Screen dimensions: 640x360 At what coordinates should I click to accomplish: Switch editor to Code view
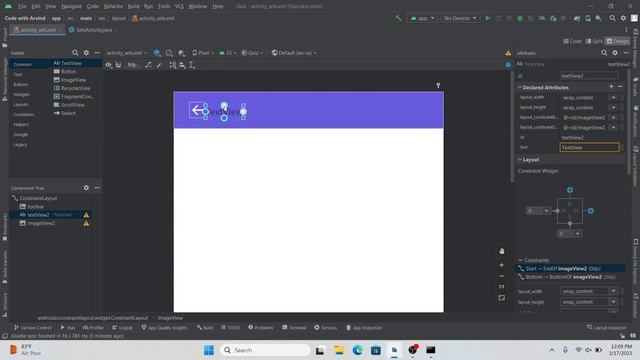[x=573, y=41]
